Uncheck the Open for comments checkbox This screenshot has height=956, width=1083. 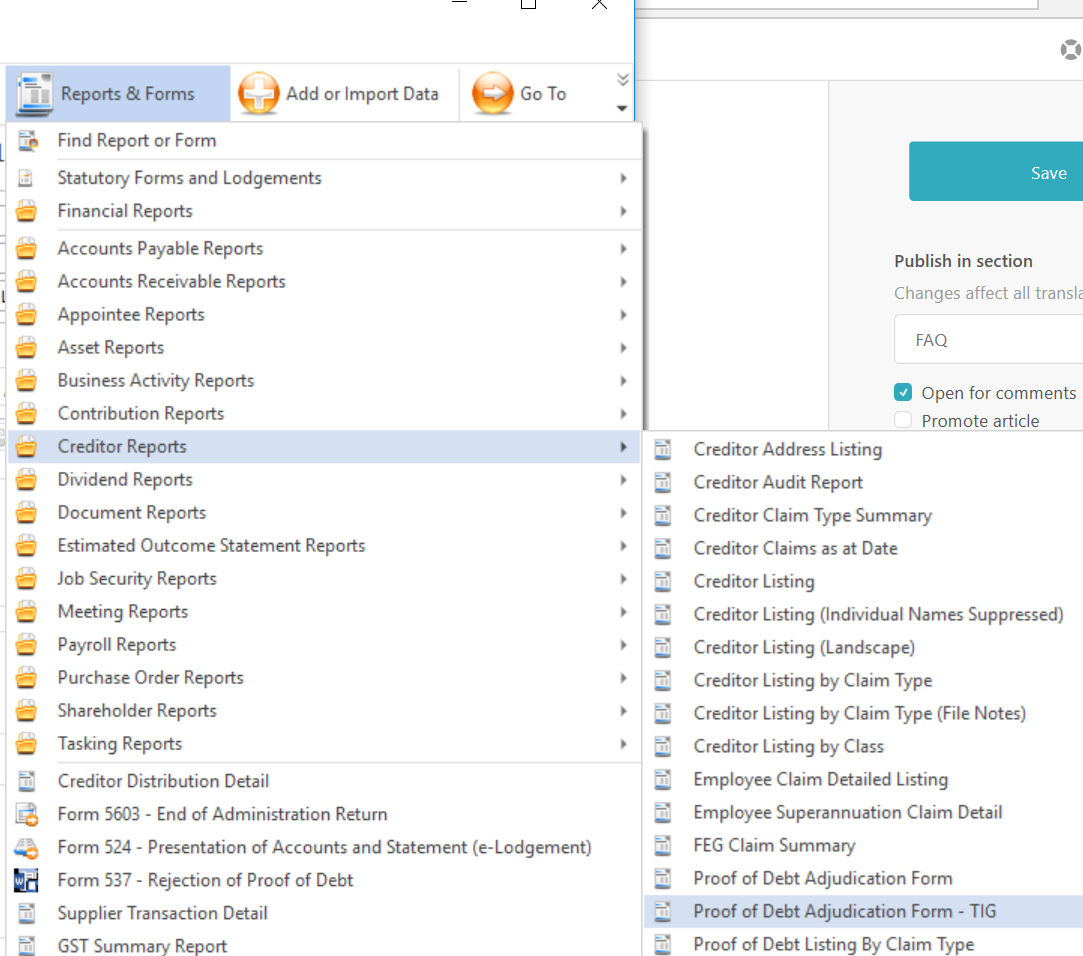tap(903, 393)
